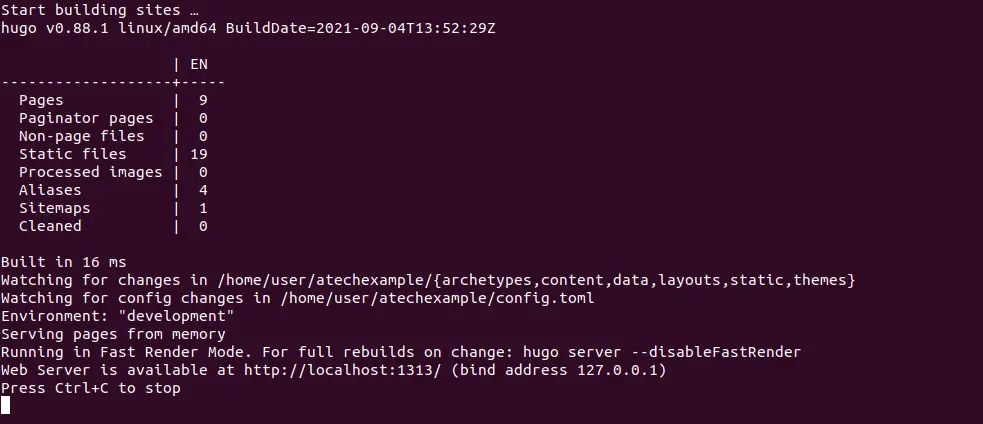Click the Static files count 19
Image resolution: width=983 pixels, height=424 pixels.
(199, 154)
